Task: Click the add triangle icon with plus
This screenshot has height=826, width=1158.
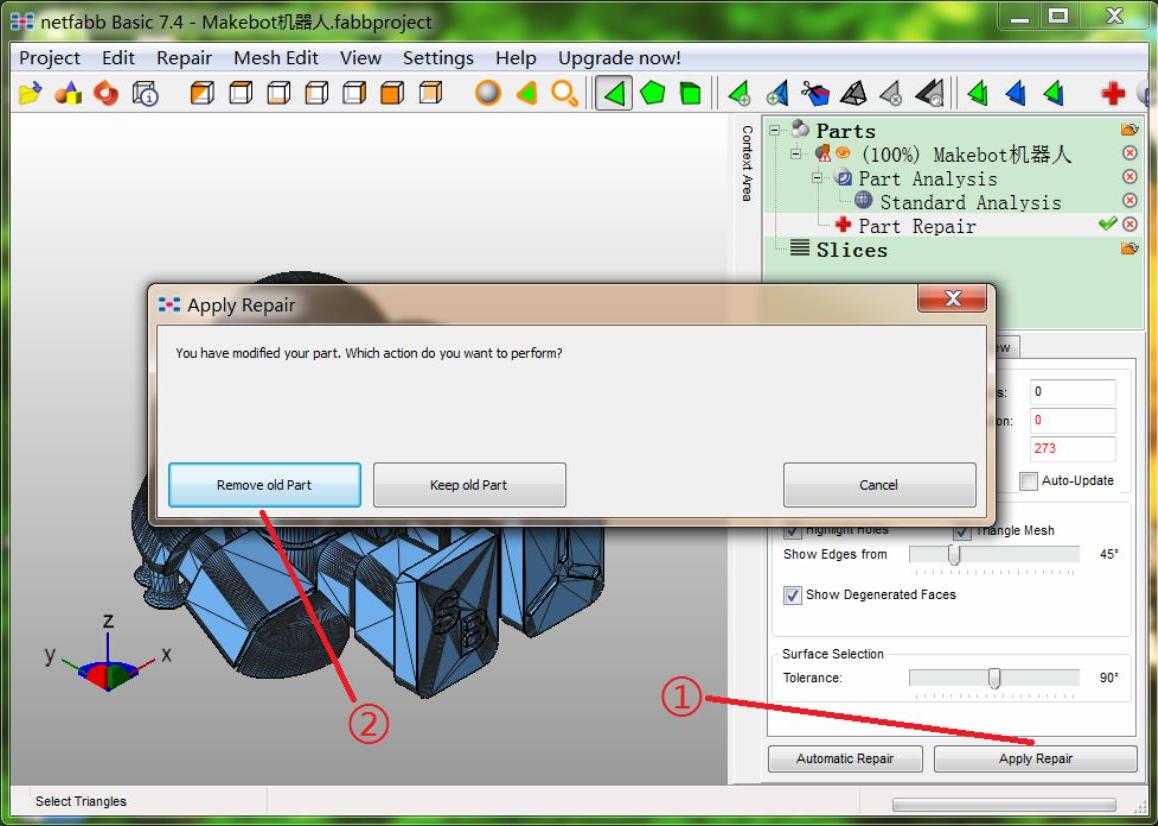Action: (739, 94)
